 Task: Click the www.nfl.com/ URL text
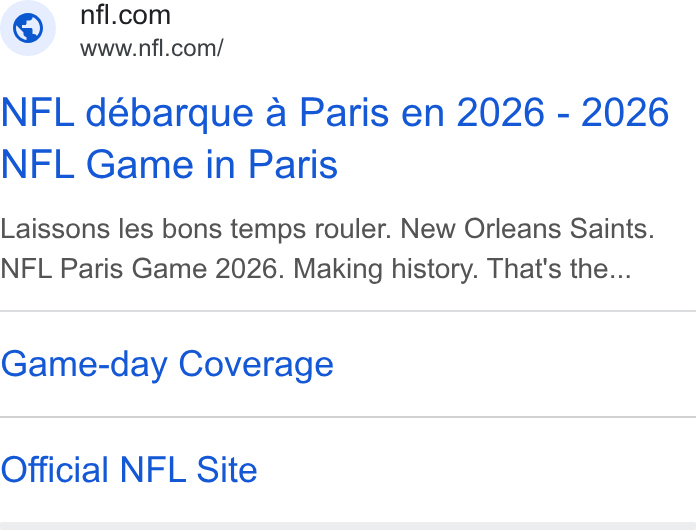(151, 48)
